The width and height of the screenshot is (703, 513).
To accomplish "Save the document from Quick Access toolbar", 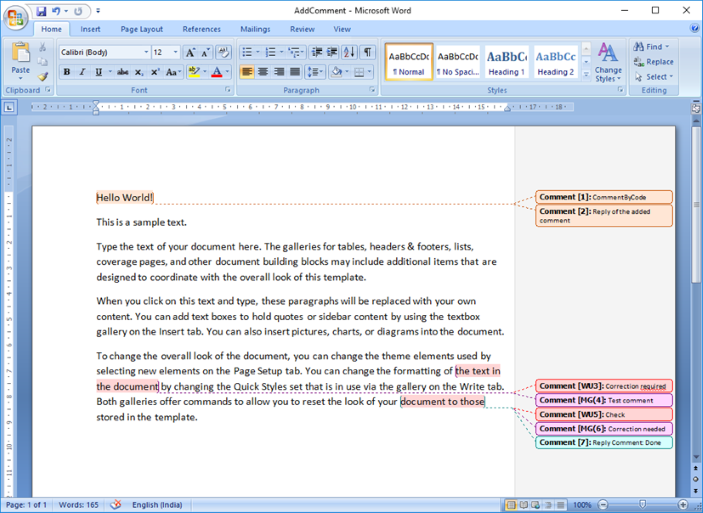I will tap(41, 11).
